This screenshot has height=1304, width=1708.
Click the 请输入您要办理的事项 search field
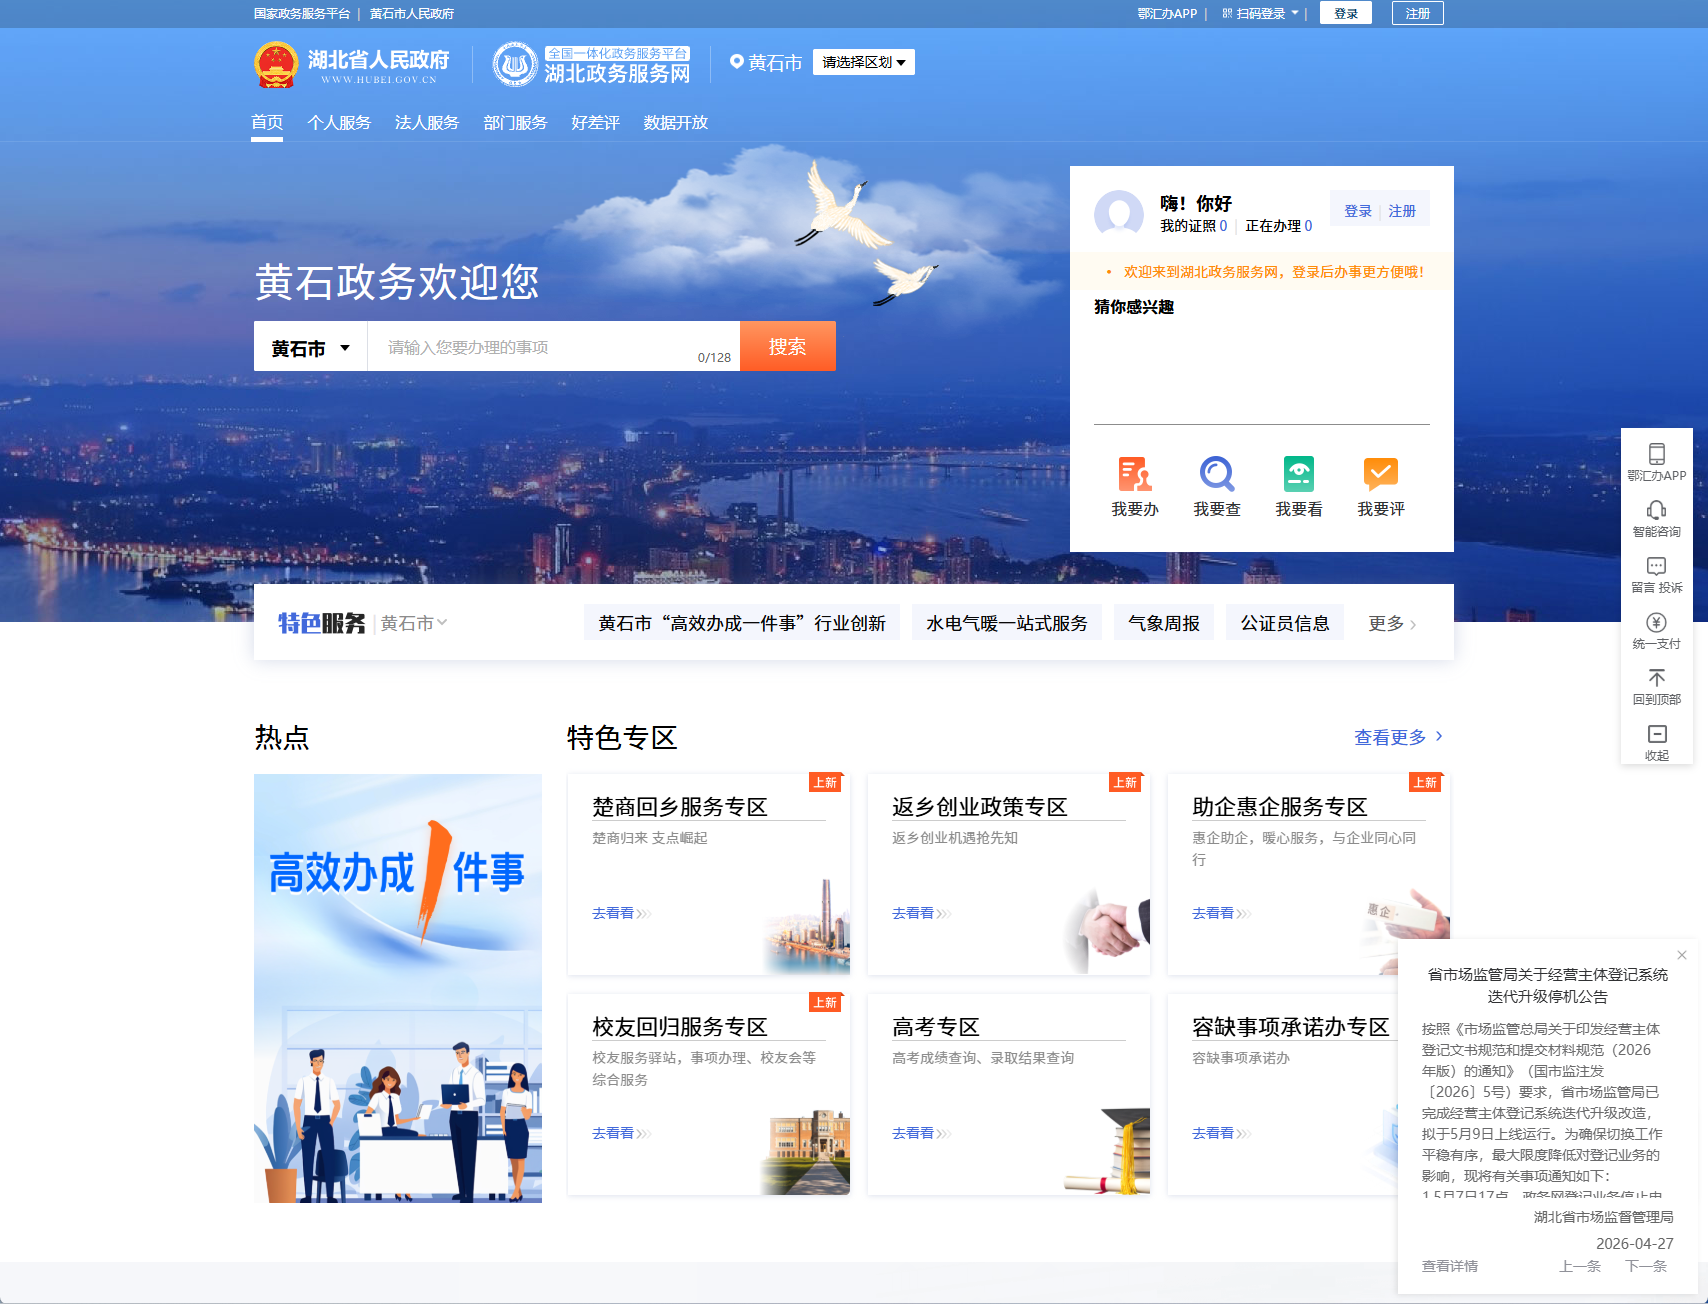554,347
